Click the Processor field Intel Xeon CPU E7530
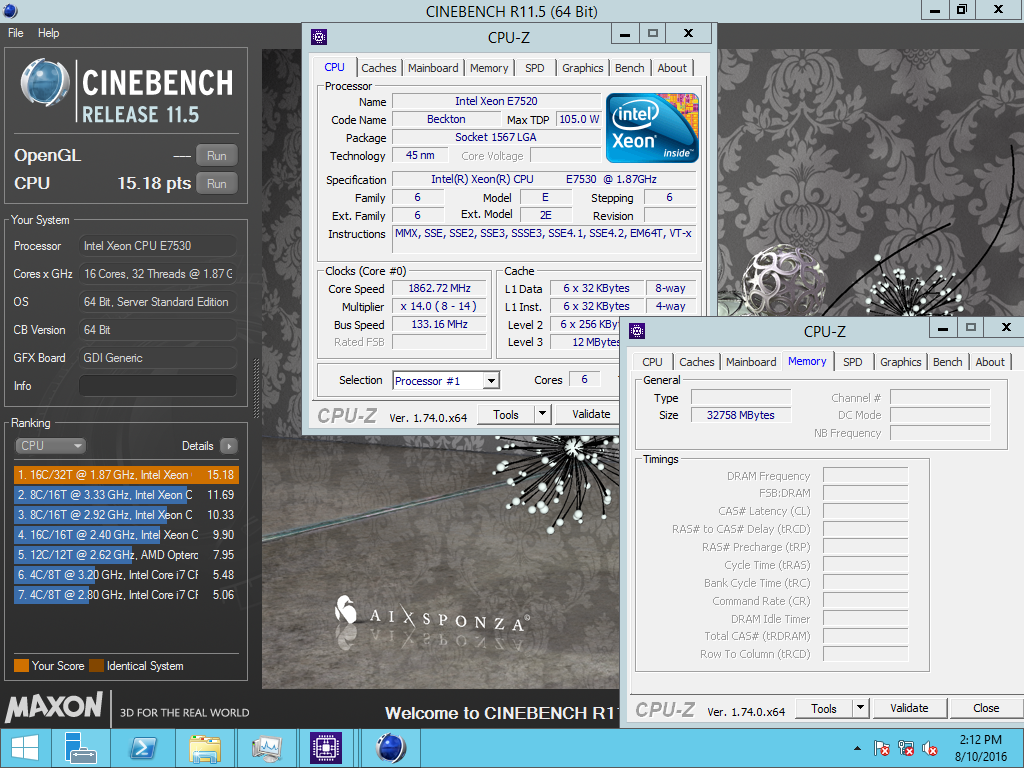The height and width of the screenshot is (768, 1024). pyautogui.click(x=157, y=246)
